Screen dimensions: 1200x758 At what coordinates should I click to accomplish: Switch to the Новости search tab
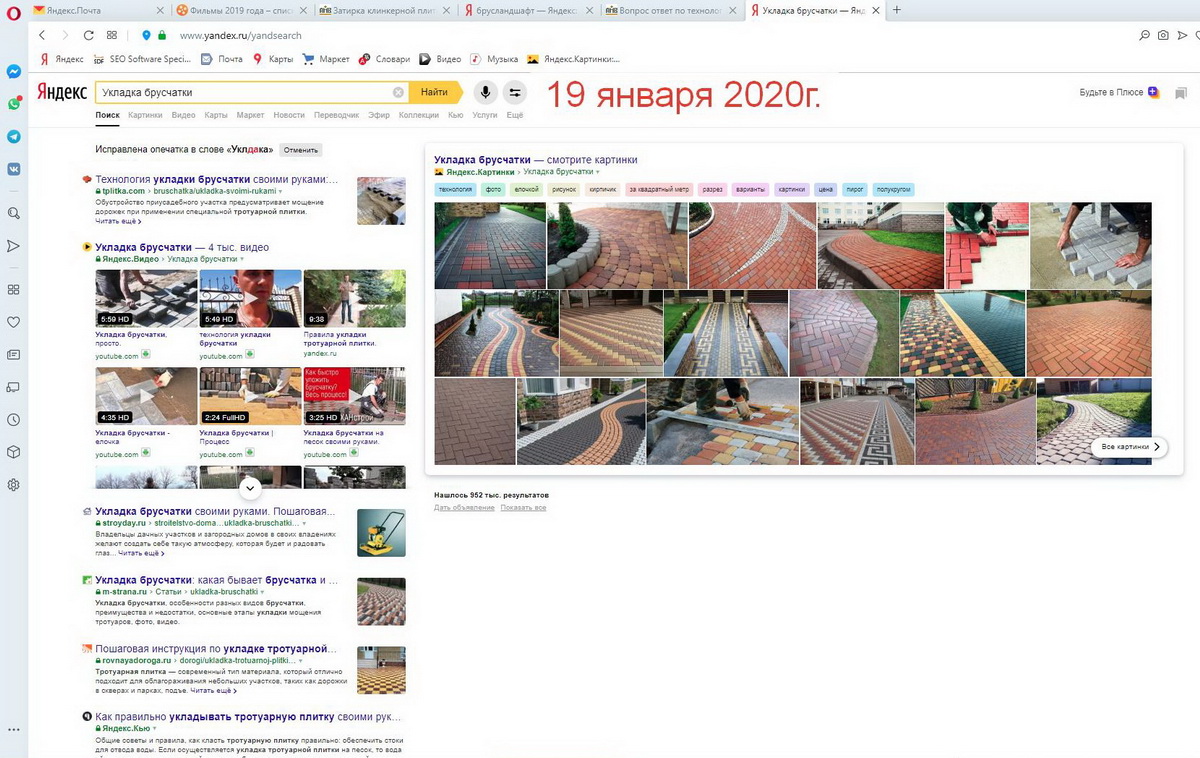coord(288,115)
